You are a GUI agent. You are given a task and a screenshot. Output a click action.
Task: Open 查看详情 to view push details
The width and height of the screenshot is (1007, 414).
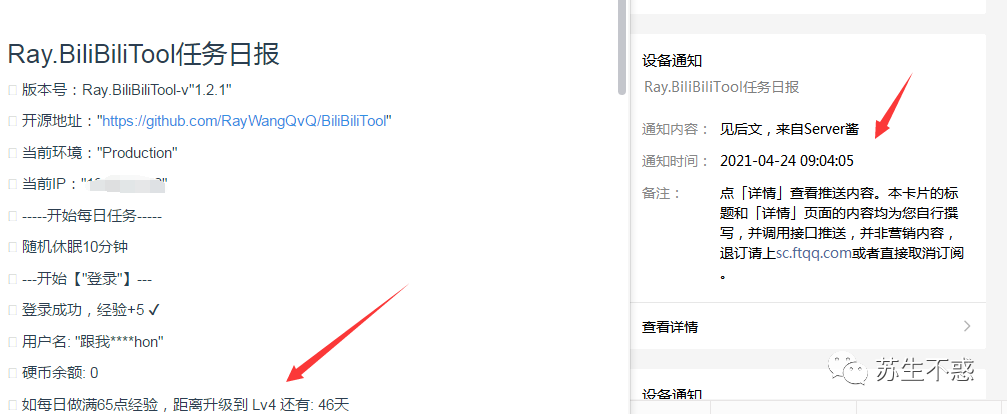[808, 326]
